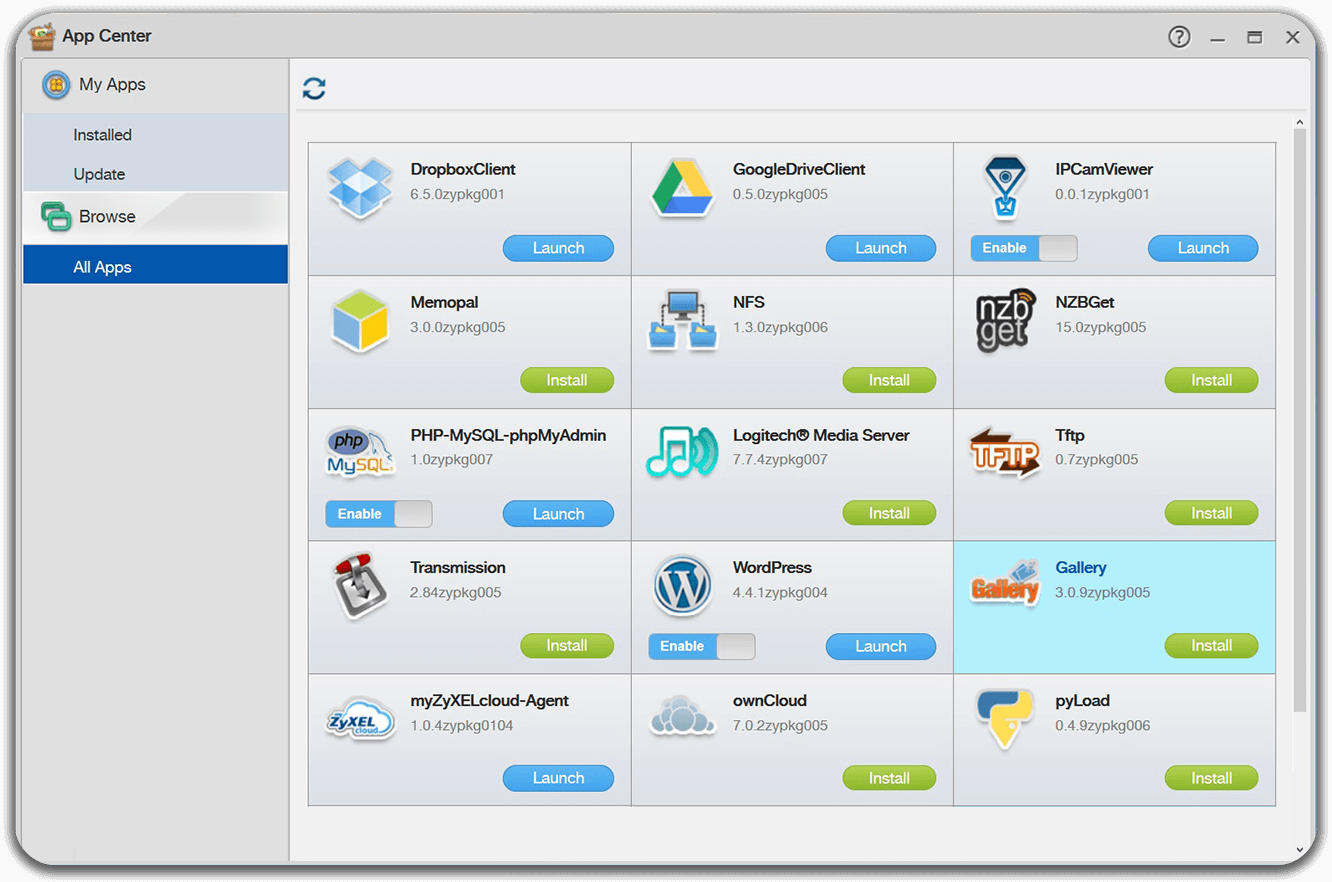Click the GoogleDriveClient app icon
This screenshot has height=882, width=1332.
[x=682, y=188]
